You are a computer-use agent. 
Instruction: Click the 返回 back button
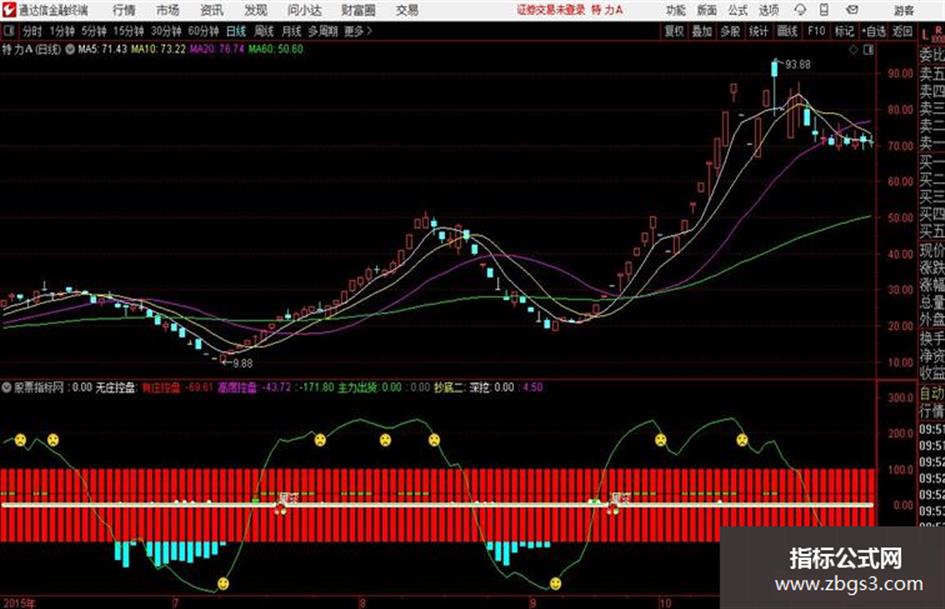pos(902,31)
